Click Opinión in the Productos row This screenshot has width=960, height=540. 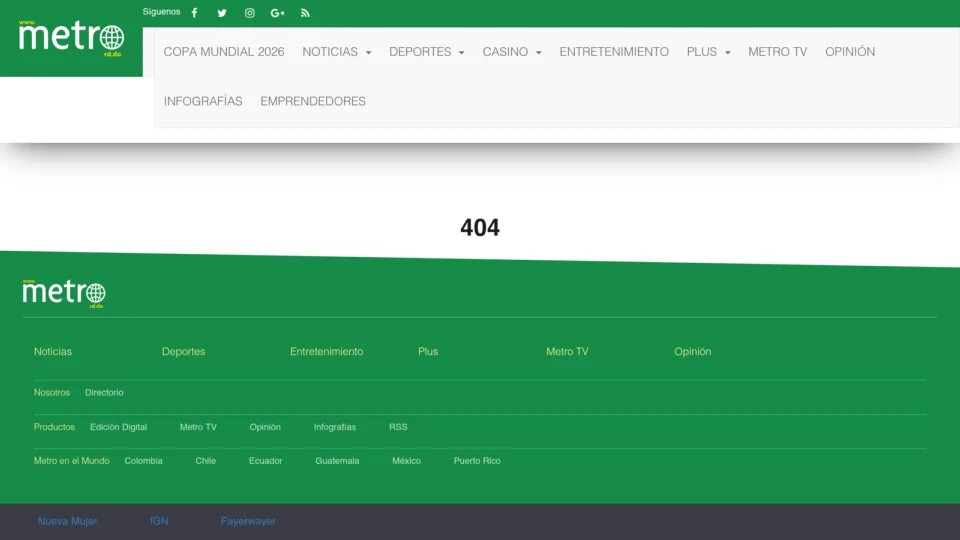click(265, 427)
